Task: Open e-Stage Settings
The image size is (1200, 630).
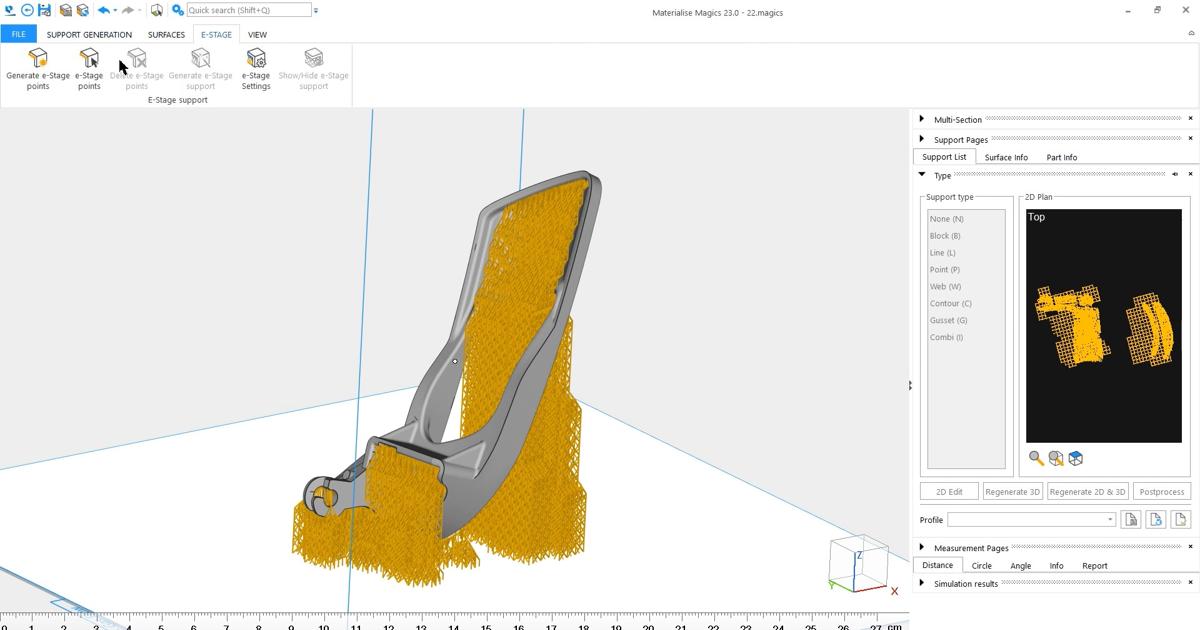Action: point(256,68)
